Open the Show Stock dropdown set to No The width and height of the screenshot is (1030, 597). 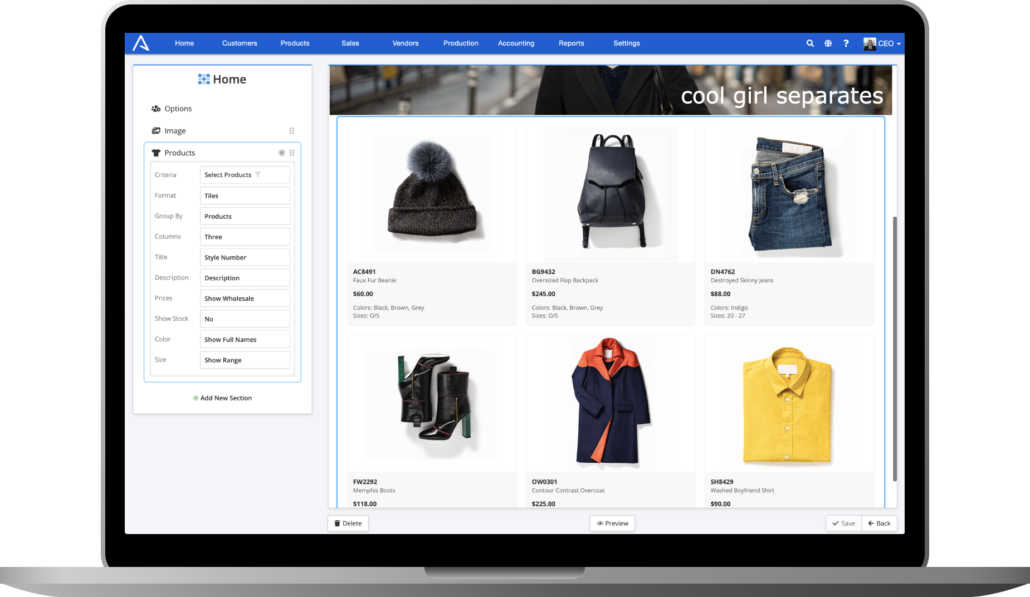click(245, 319)
